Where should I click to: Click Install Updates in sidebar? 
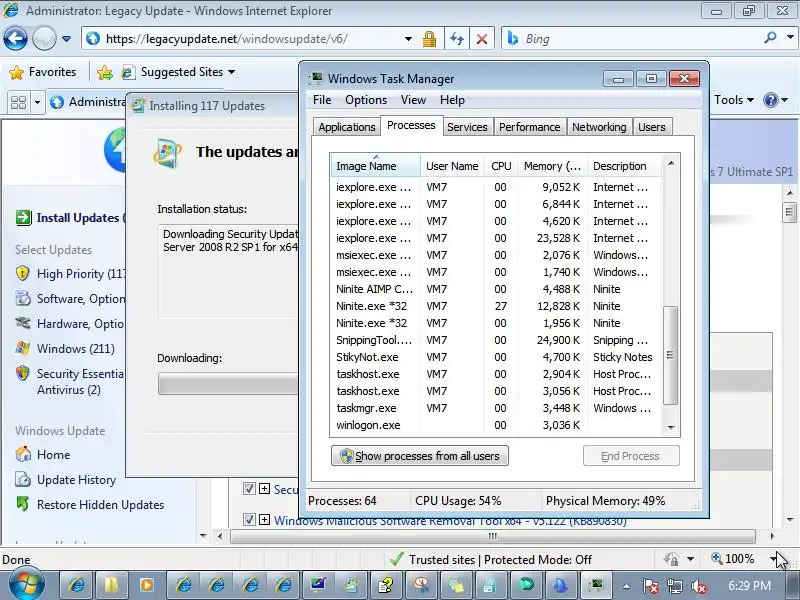point(71,218)
